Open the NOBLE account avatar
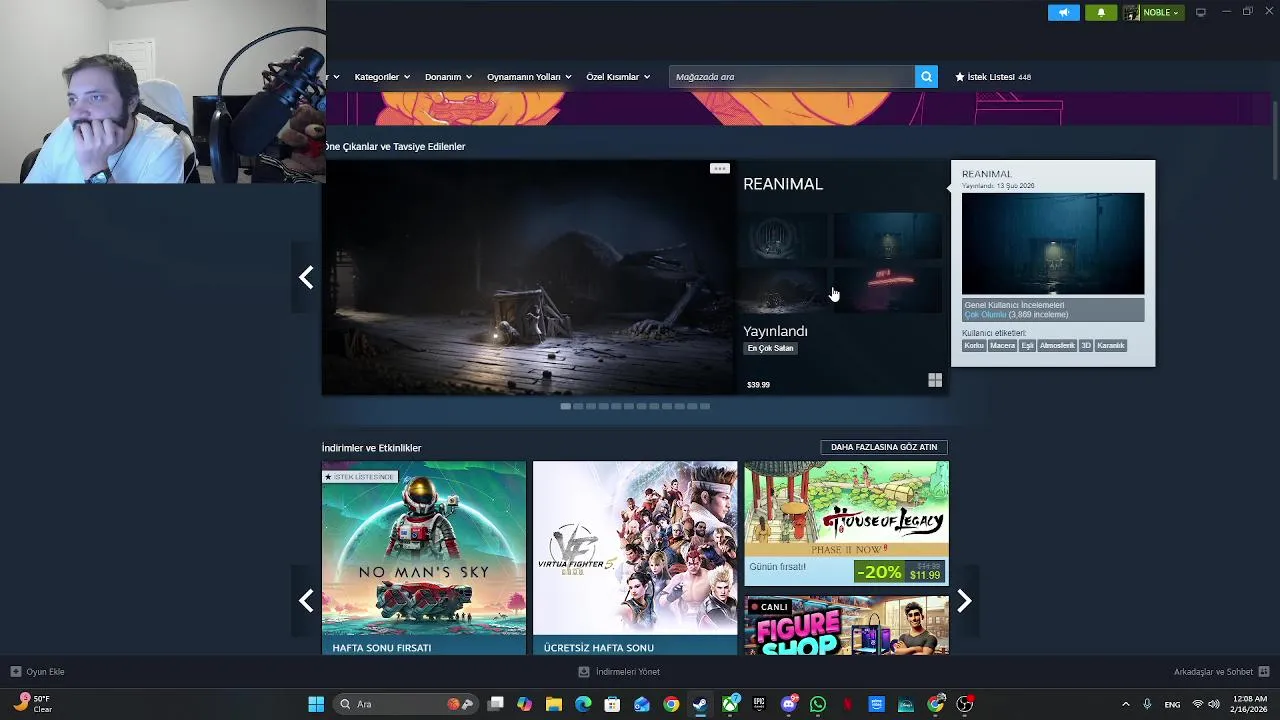1280x720 pixels. click(1131, 12)
